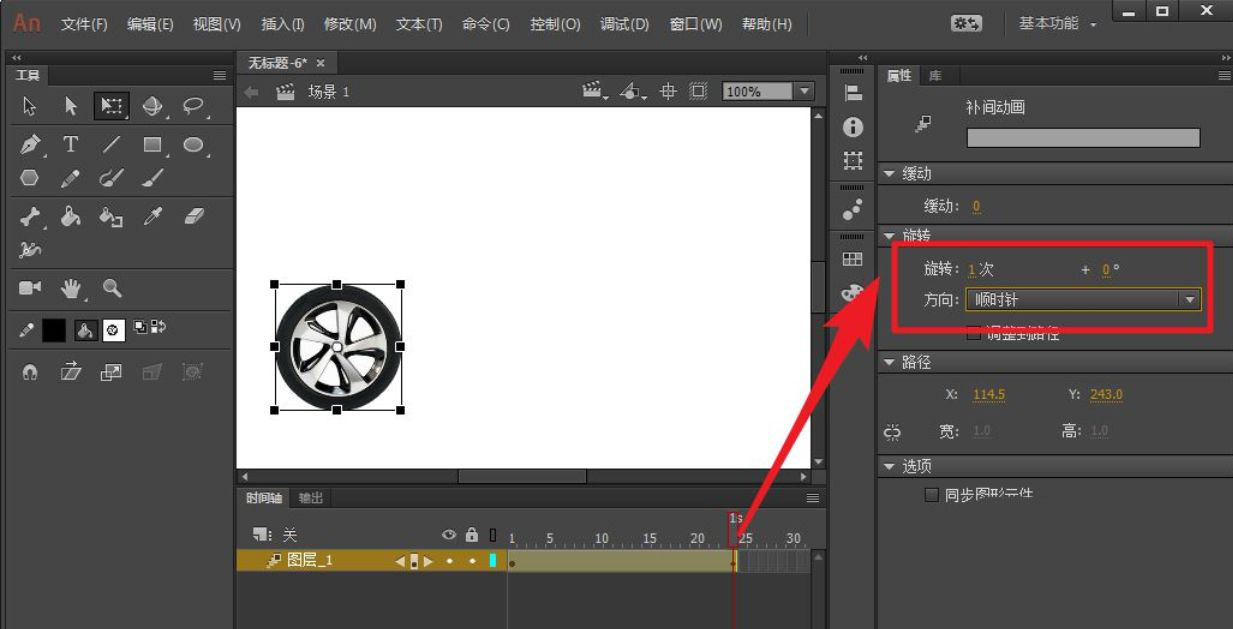Open the edit scene clapper dropdown
1233x629 pixels.
click(x=596, y=91)
